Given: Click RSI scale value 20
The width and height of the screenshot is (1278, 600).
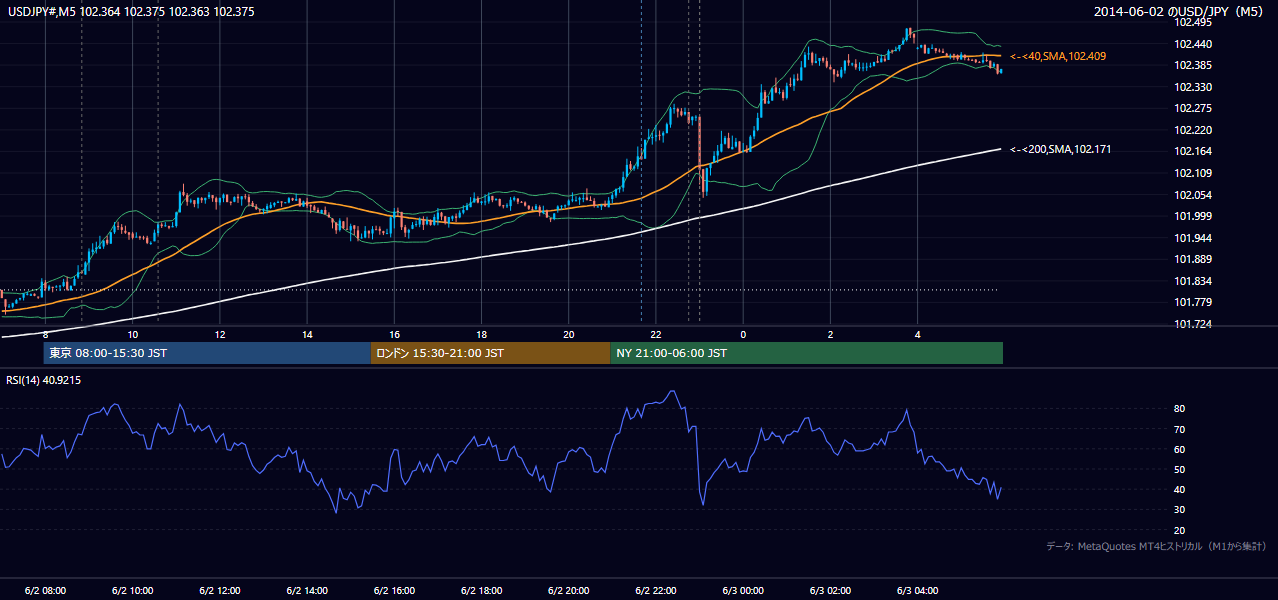Looking at the screenshot, I should pyautogui.click(x=1180, y=530).
